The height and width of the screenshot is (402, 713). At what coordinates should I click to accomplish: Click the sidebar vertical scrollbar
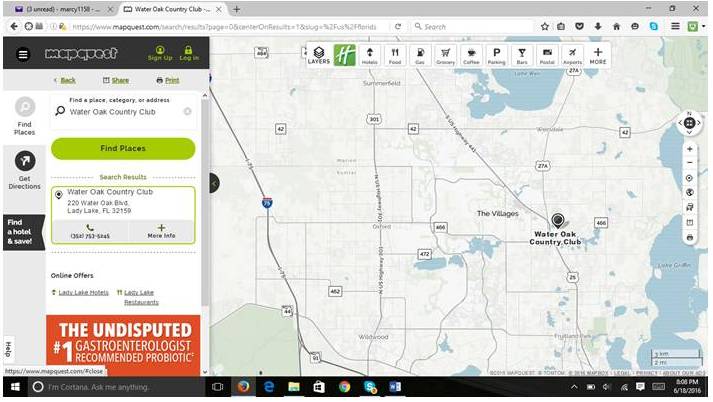click(x=205, y=202)
